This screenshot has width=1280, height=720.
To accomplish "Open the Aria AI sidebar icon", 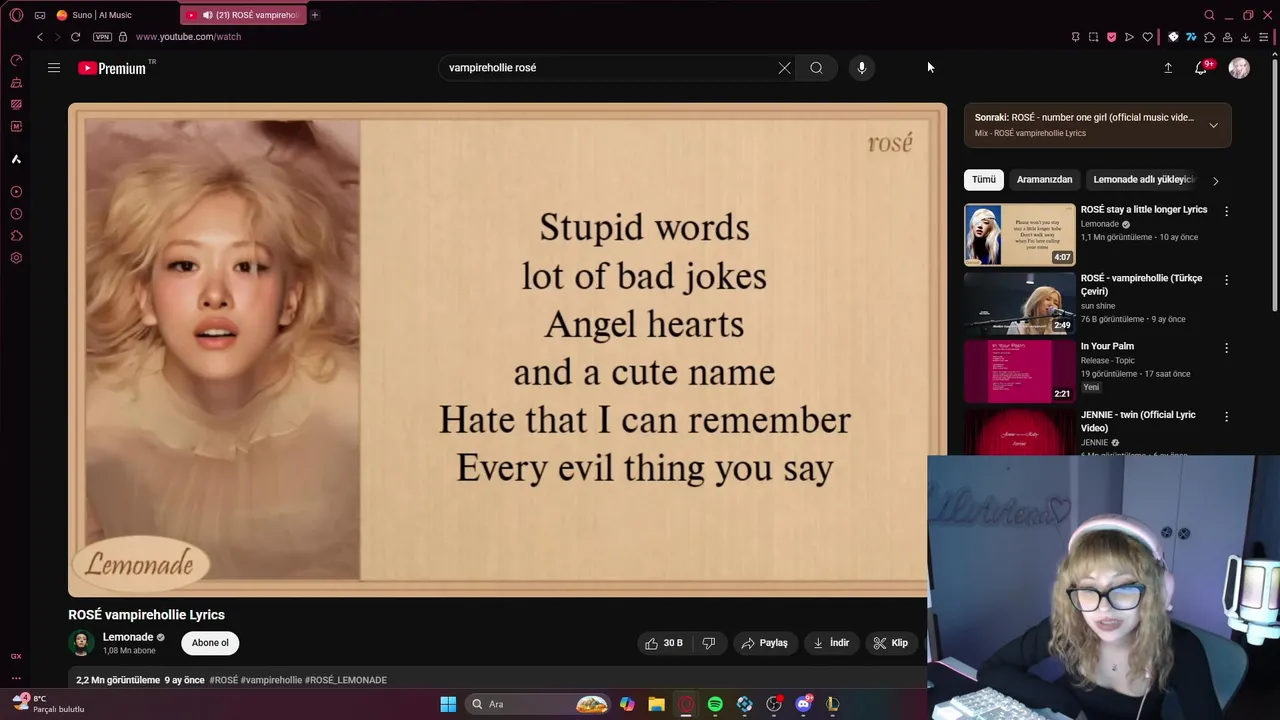I will pyautogui.click(x=16, y=159).
